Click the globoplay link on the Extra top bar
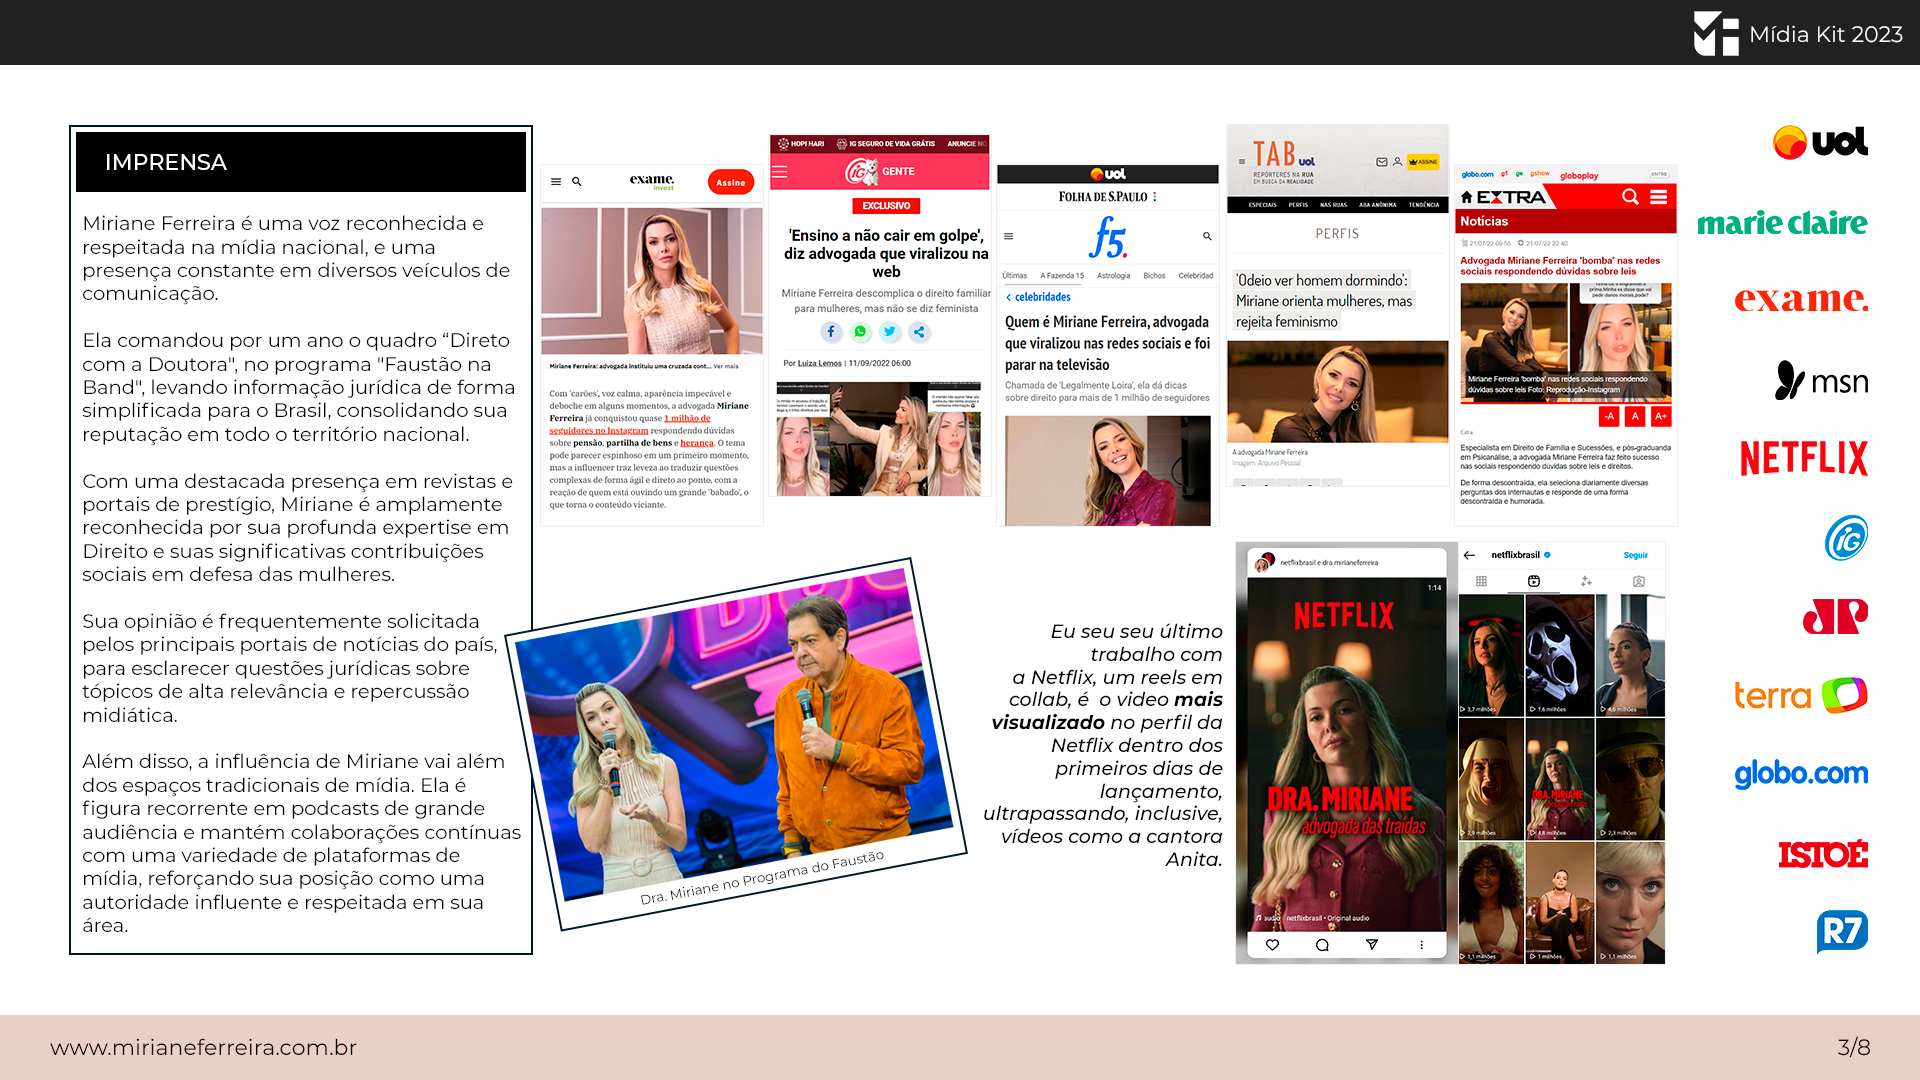1920x1080 pixels. point(1579,176)
